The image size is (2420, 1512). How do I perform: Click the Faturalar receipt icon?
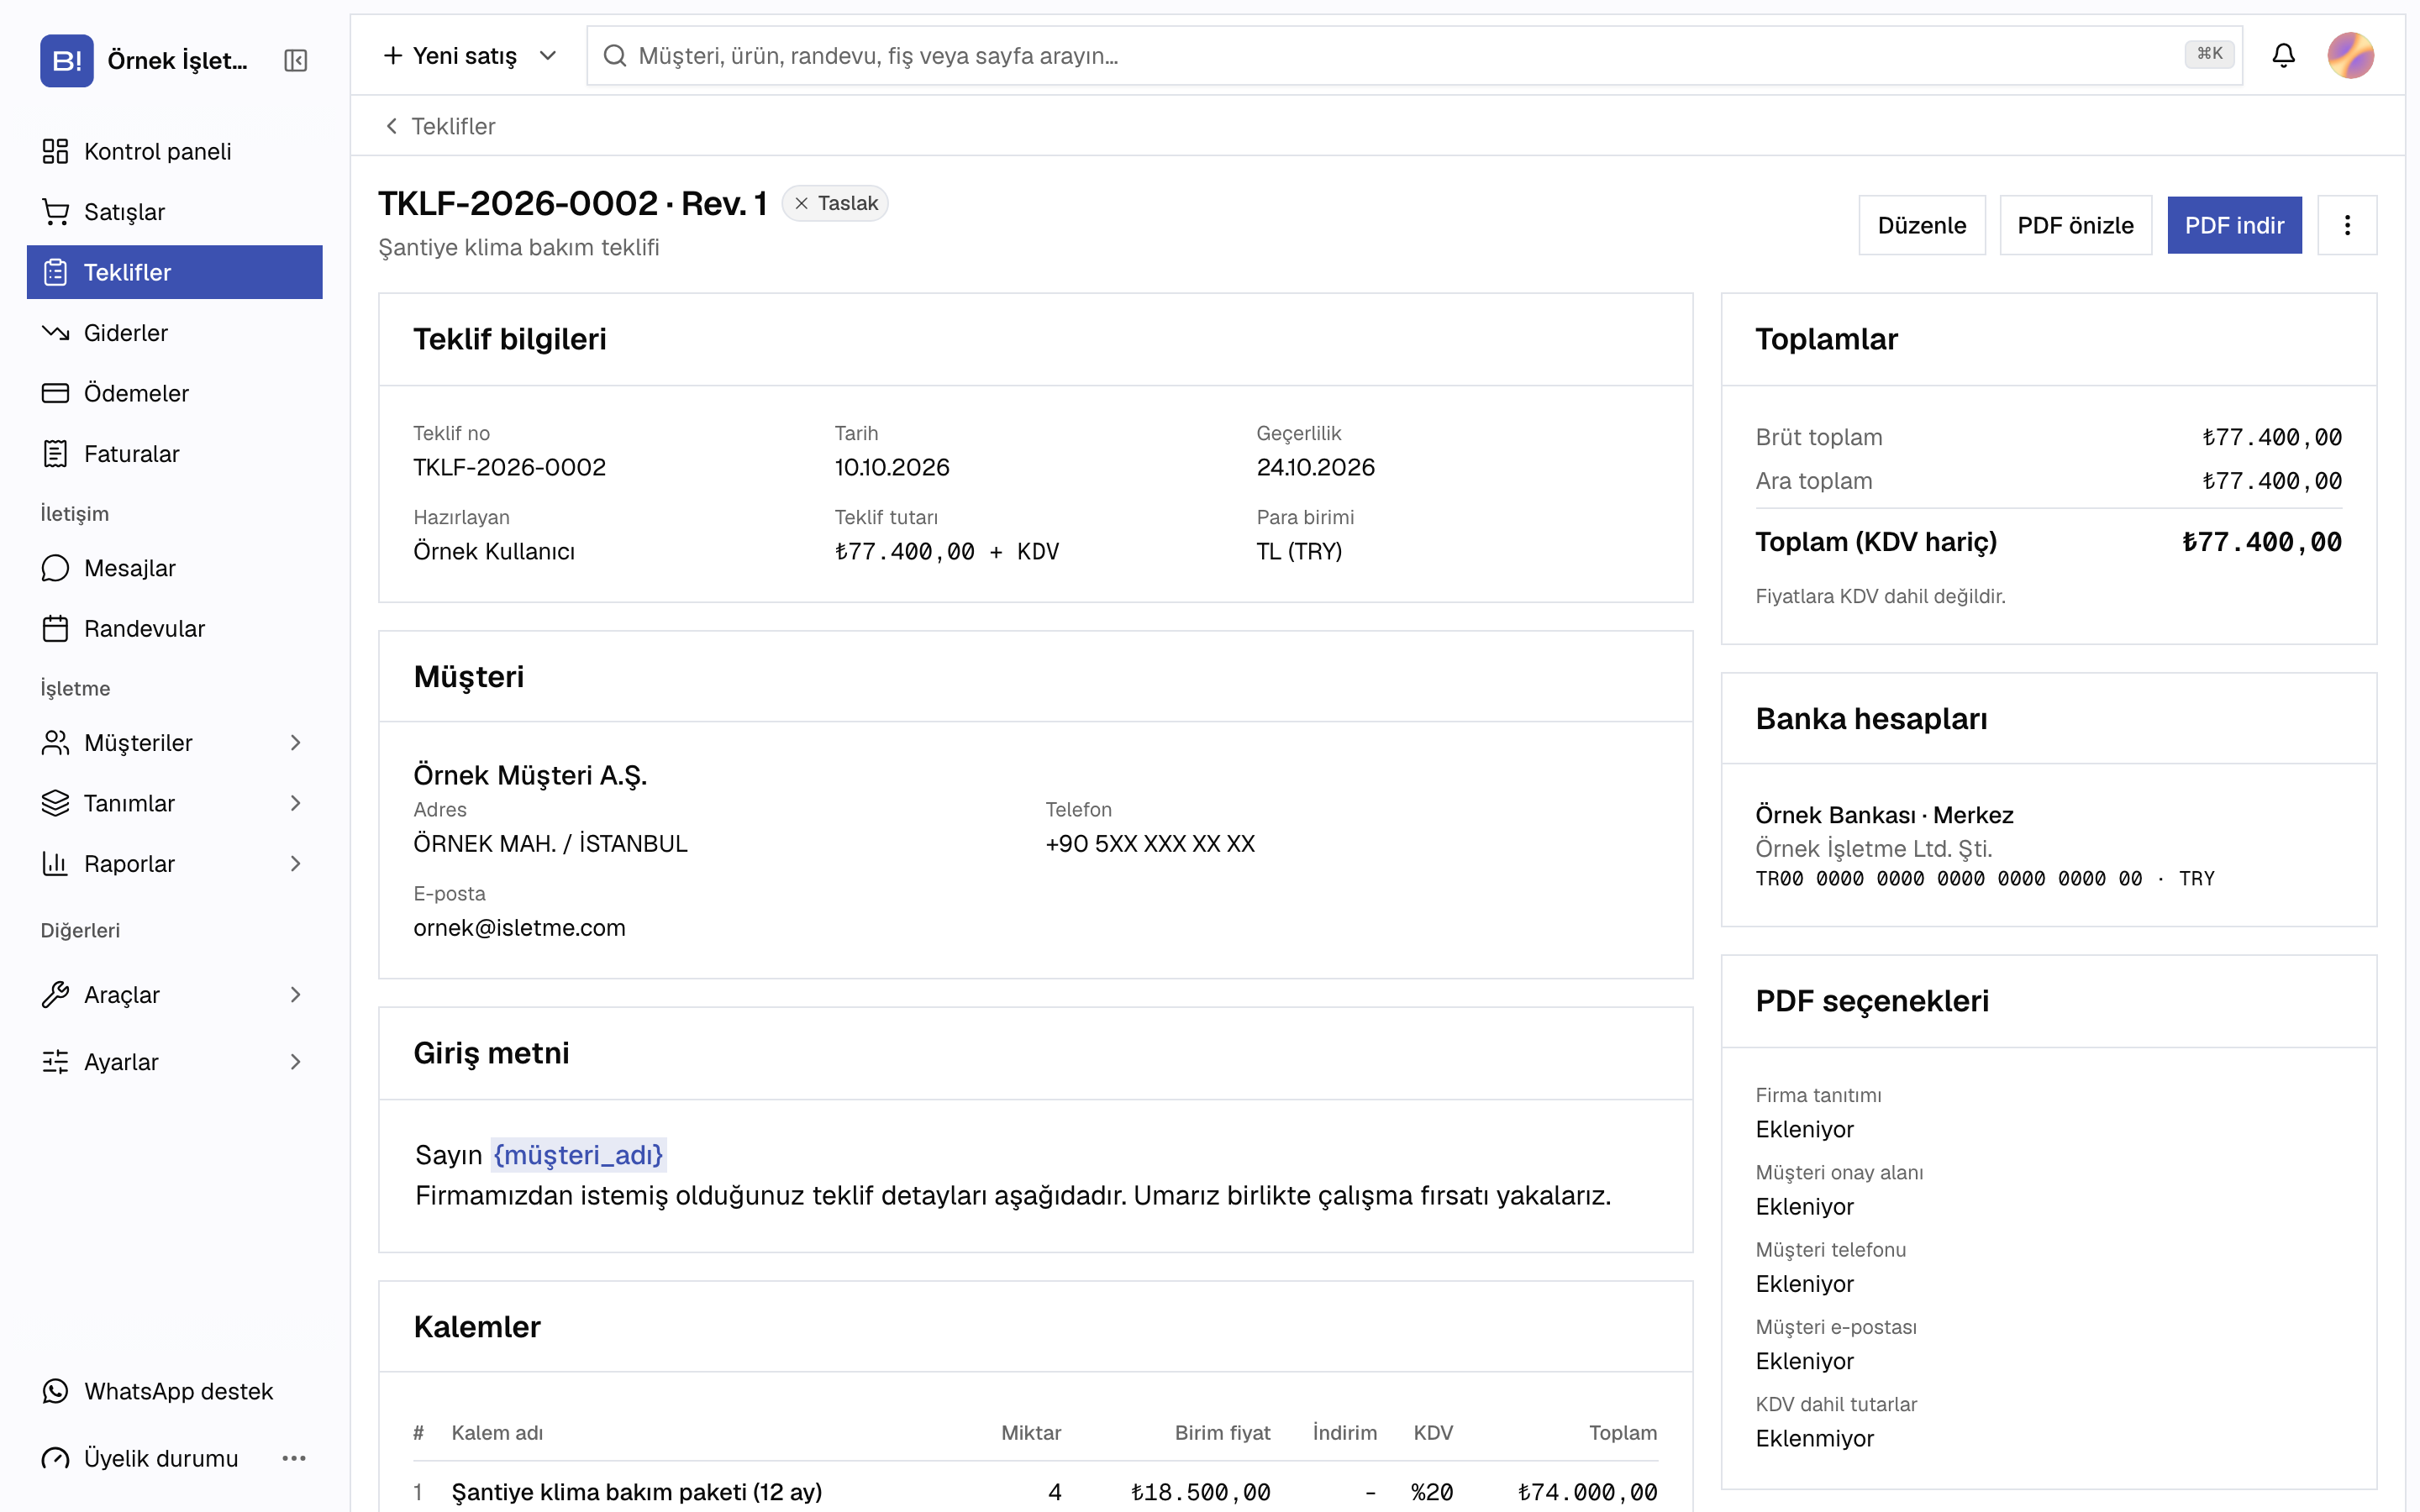(55, 454)
